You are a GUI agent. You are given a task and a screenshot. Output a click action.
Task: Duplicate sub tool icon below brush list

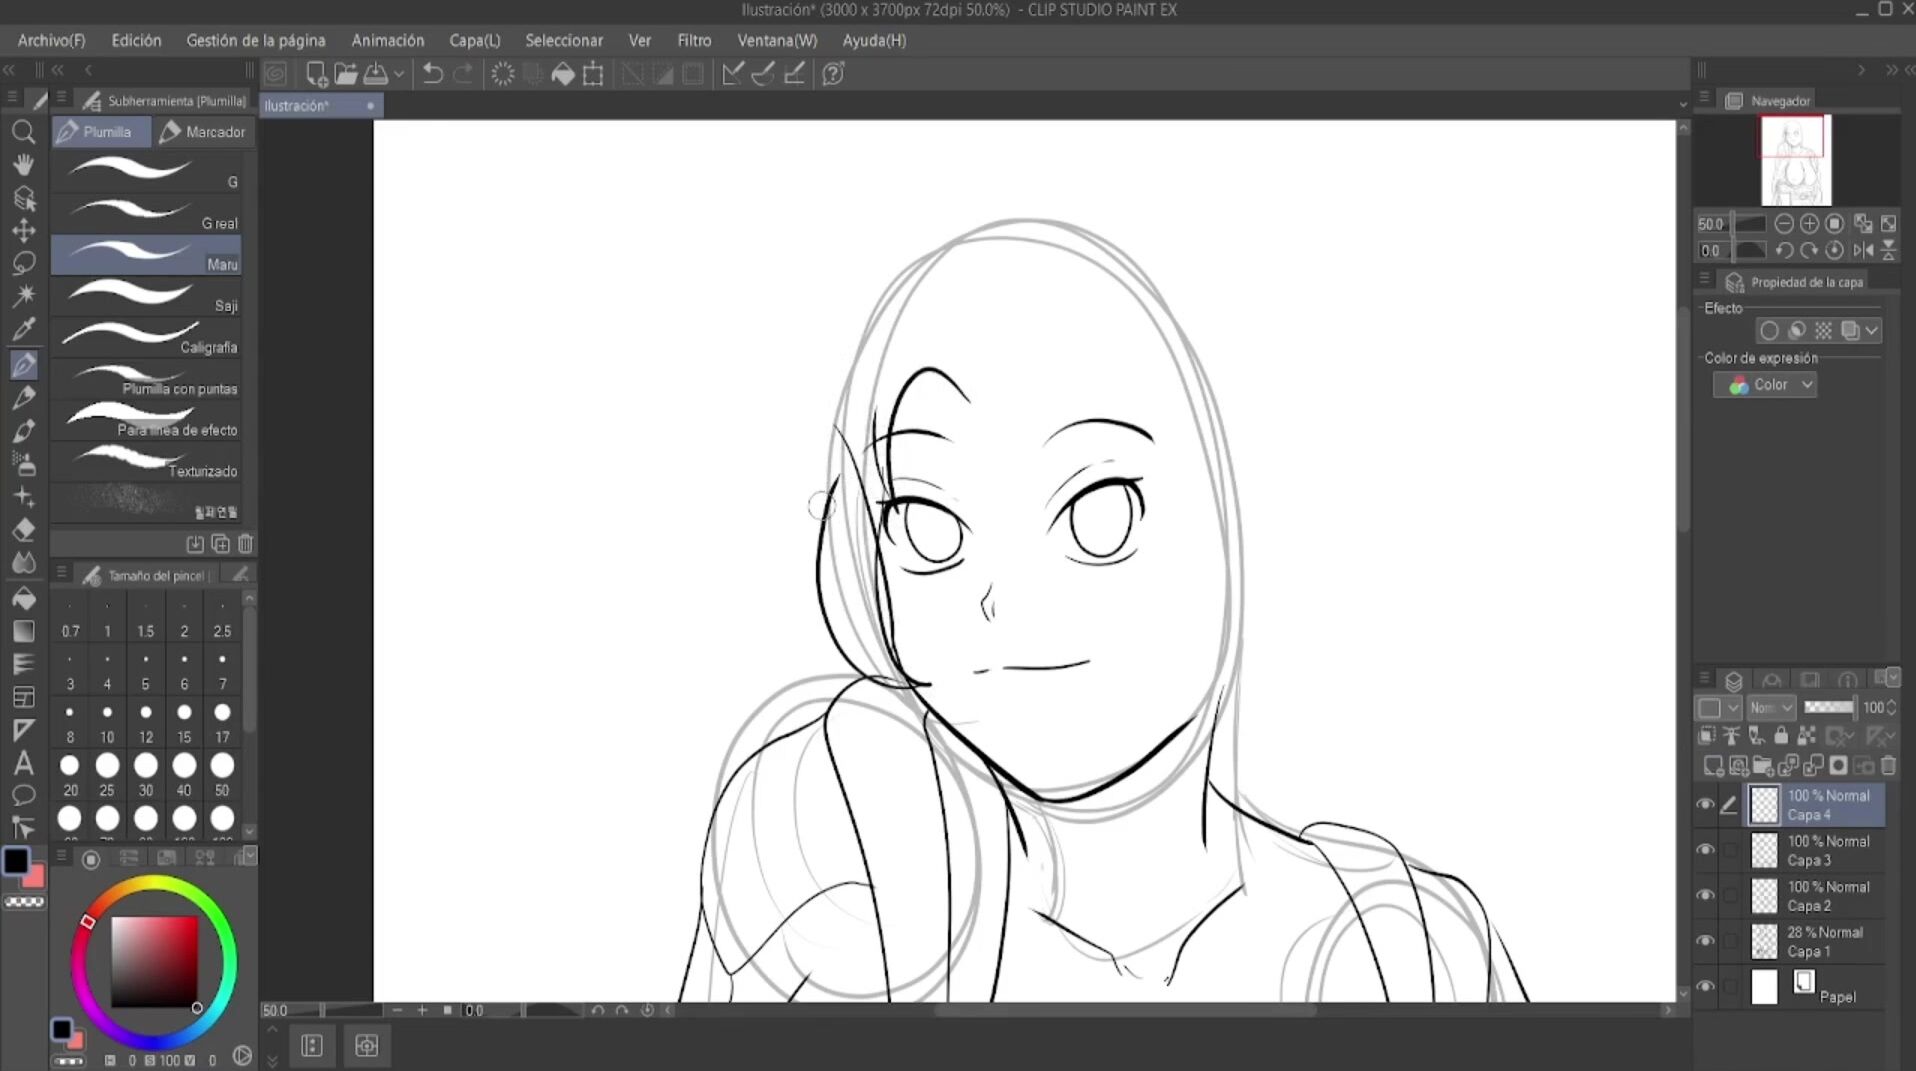[x=220, y=544]
